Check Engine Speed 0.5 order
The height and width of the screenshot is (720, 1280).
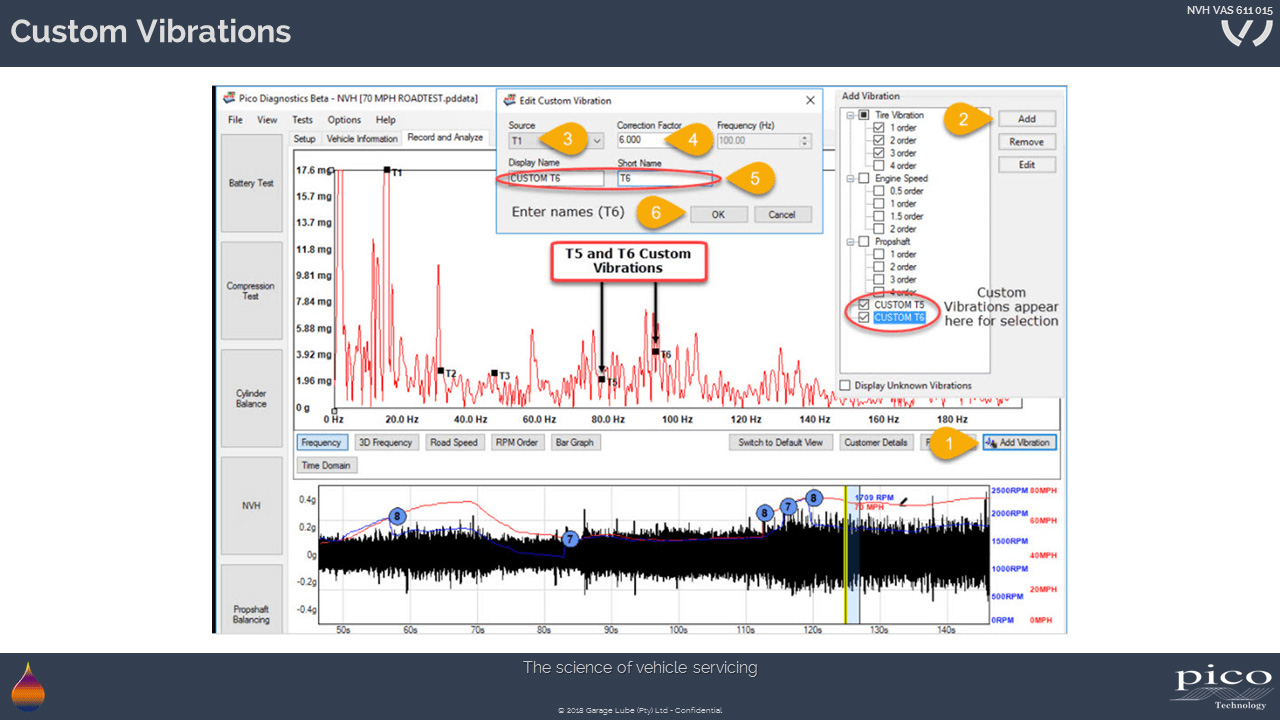(879, 191)
